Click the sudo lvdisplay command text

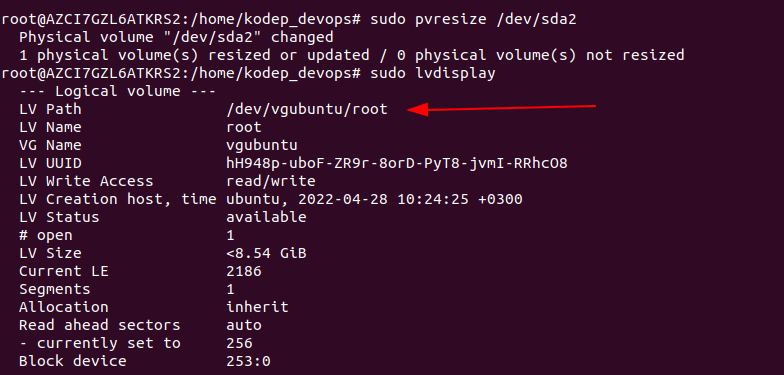[x=433, y=74]
